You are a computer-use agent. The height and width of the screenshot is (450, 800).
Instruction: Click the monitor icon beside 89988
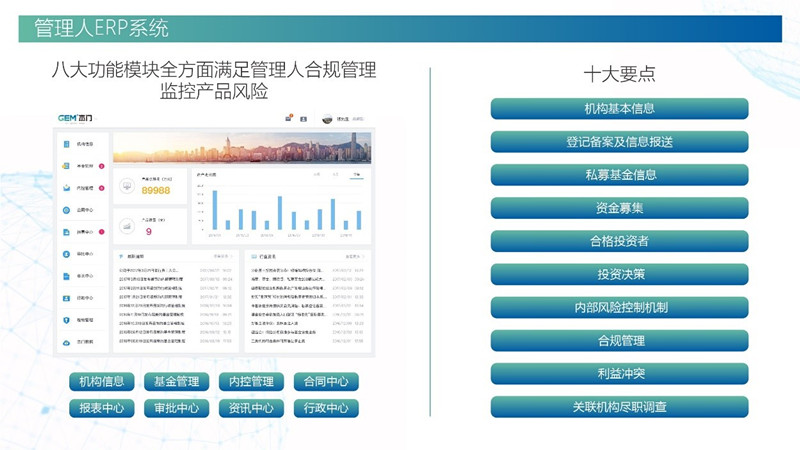[127, 186]
